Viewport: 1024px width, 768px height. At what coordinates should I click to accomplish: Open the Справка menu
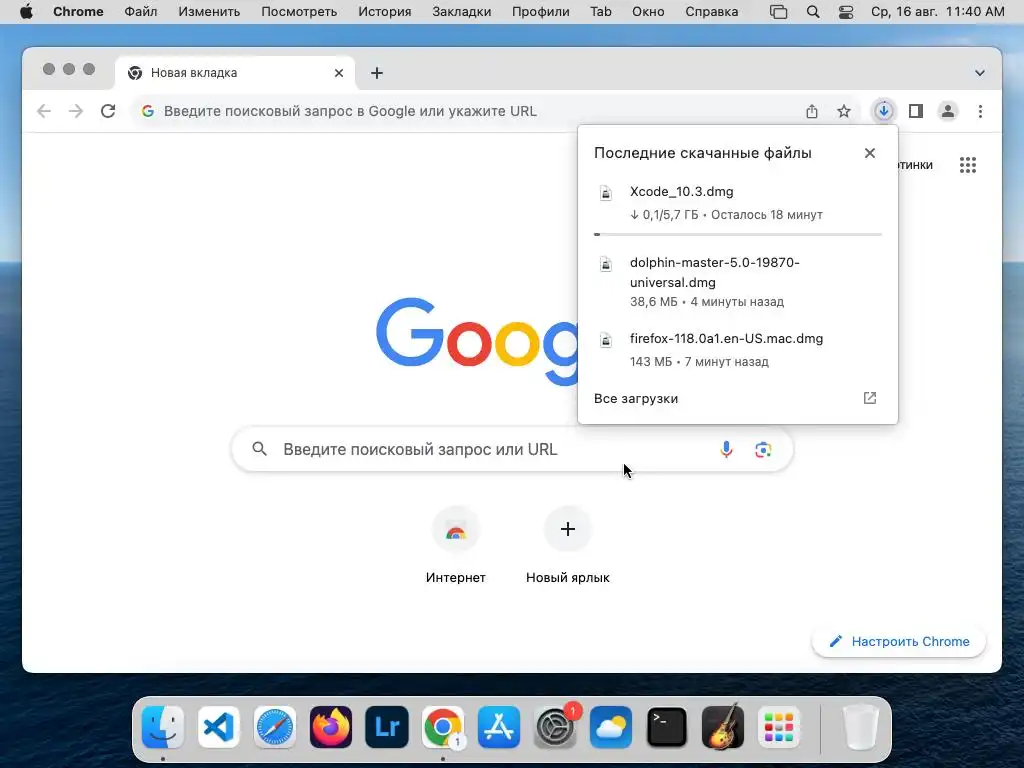(x=712, y=12)
